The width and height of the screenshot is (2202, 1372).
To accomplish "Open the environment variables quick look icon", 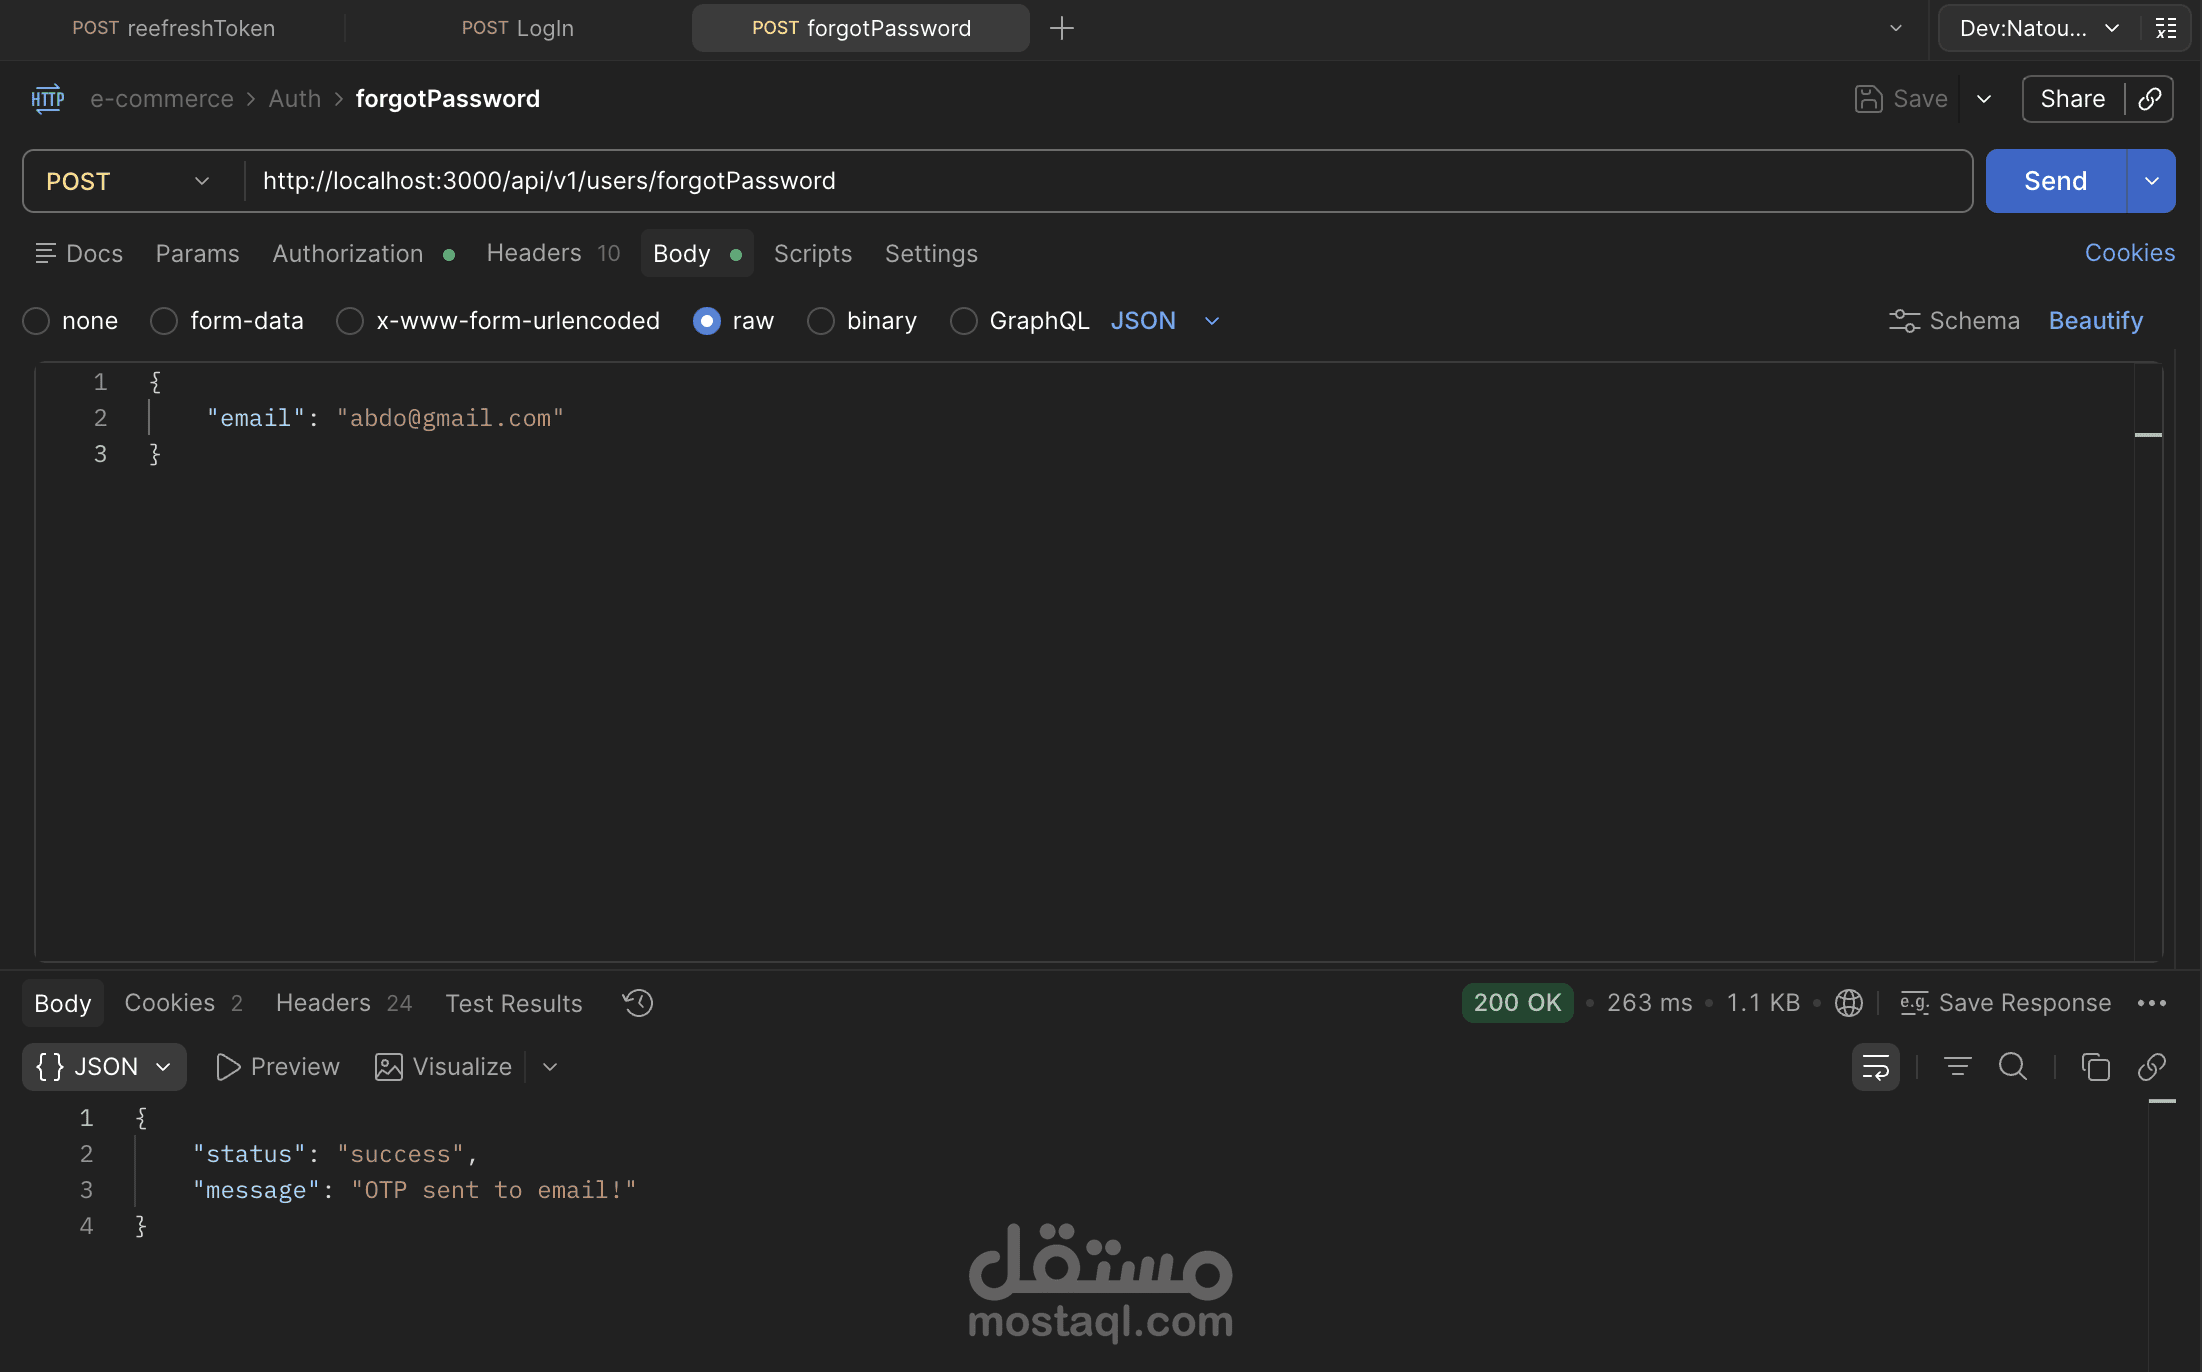I will pyautogui.click(x=2166, y=28).
